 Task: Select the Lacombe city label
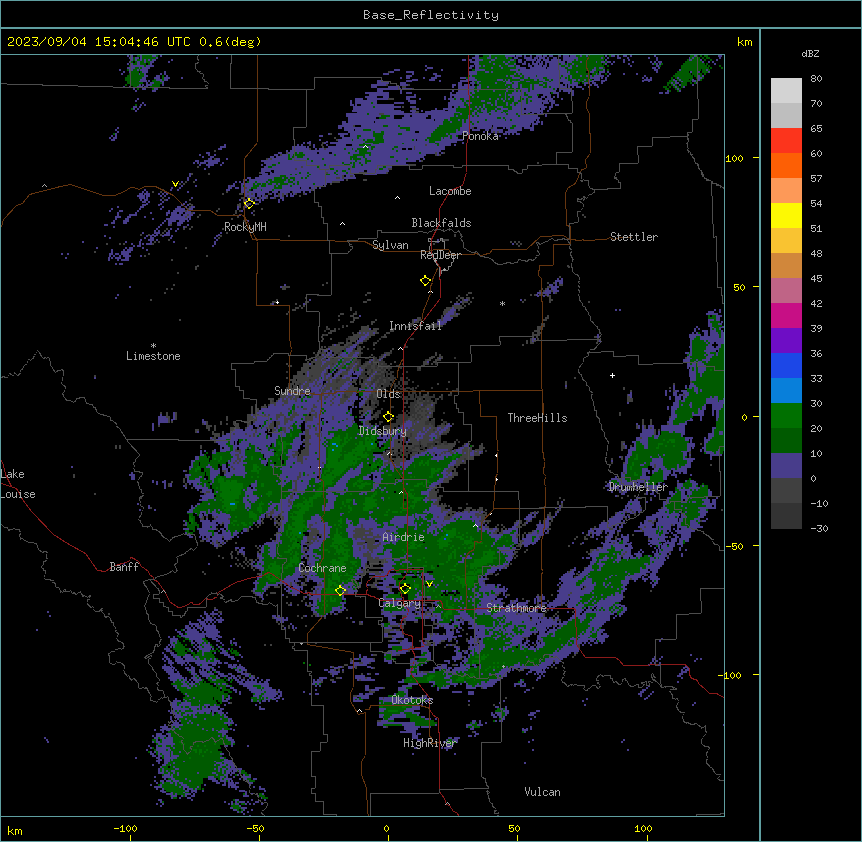[450, 191]
